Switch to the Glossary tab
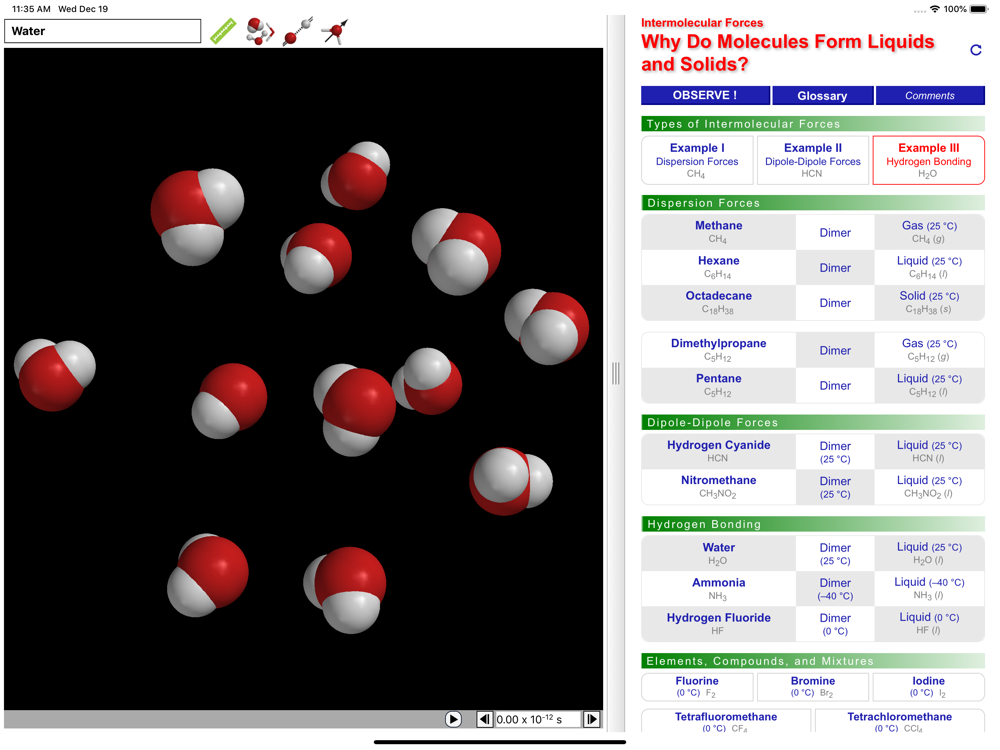Image resolution: width=1000 pixels, height=750 pixels. [x=822, y=96]
